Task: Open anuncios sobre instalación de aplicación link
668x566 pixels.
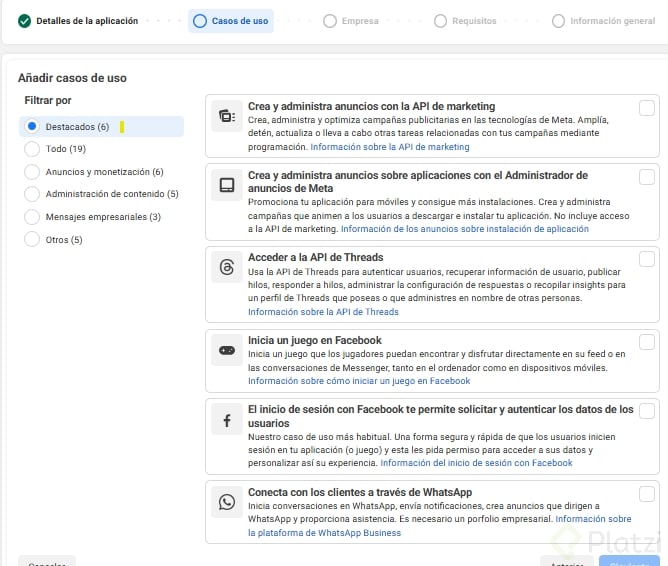Action: coord(465,229)
